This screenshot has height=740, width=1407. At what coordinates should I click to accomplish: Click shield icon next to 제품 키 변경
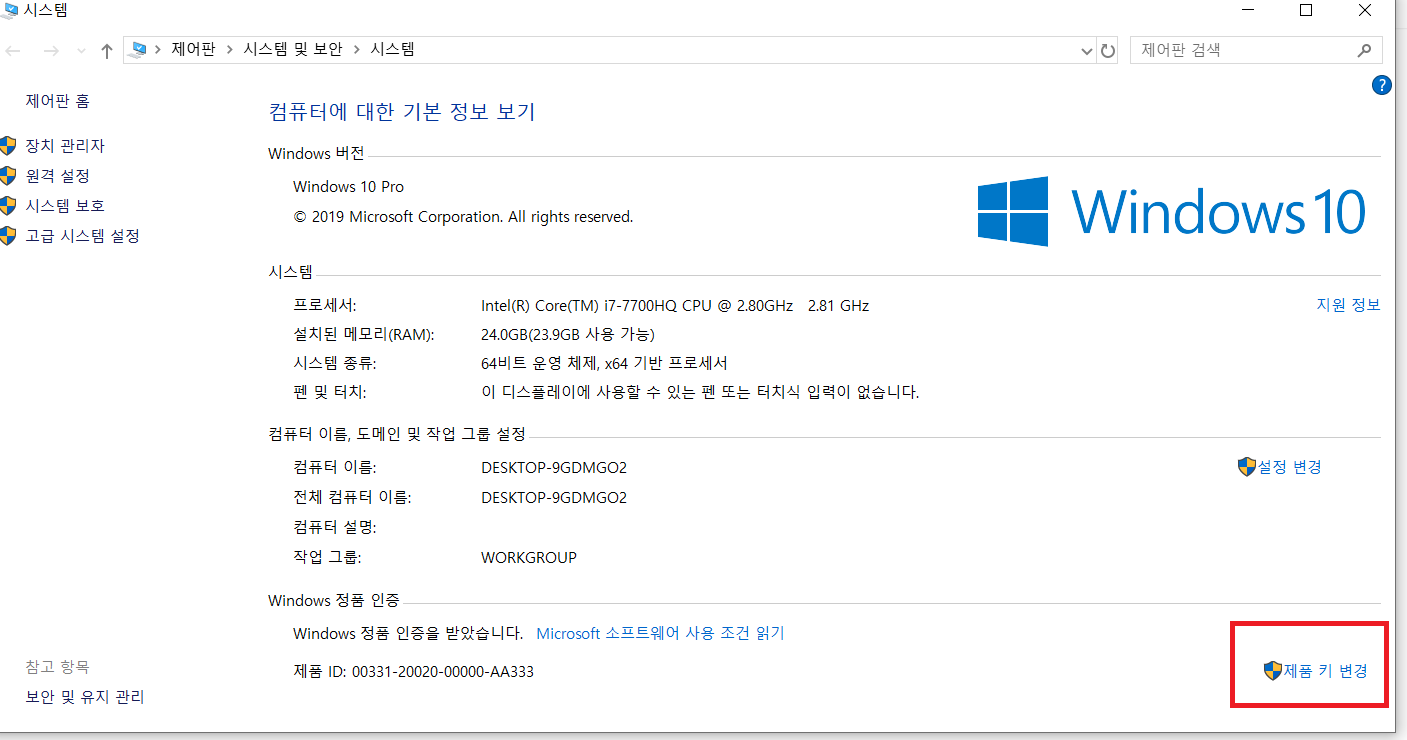[1273, 670]
